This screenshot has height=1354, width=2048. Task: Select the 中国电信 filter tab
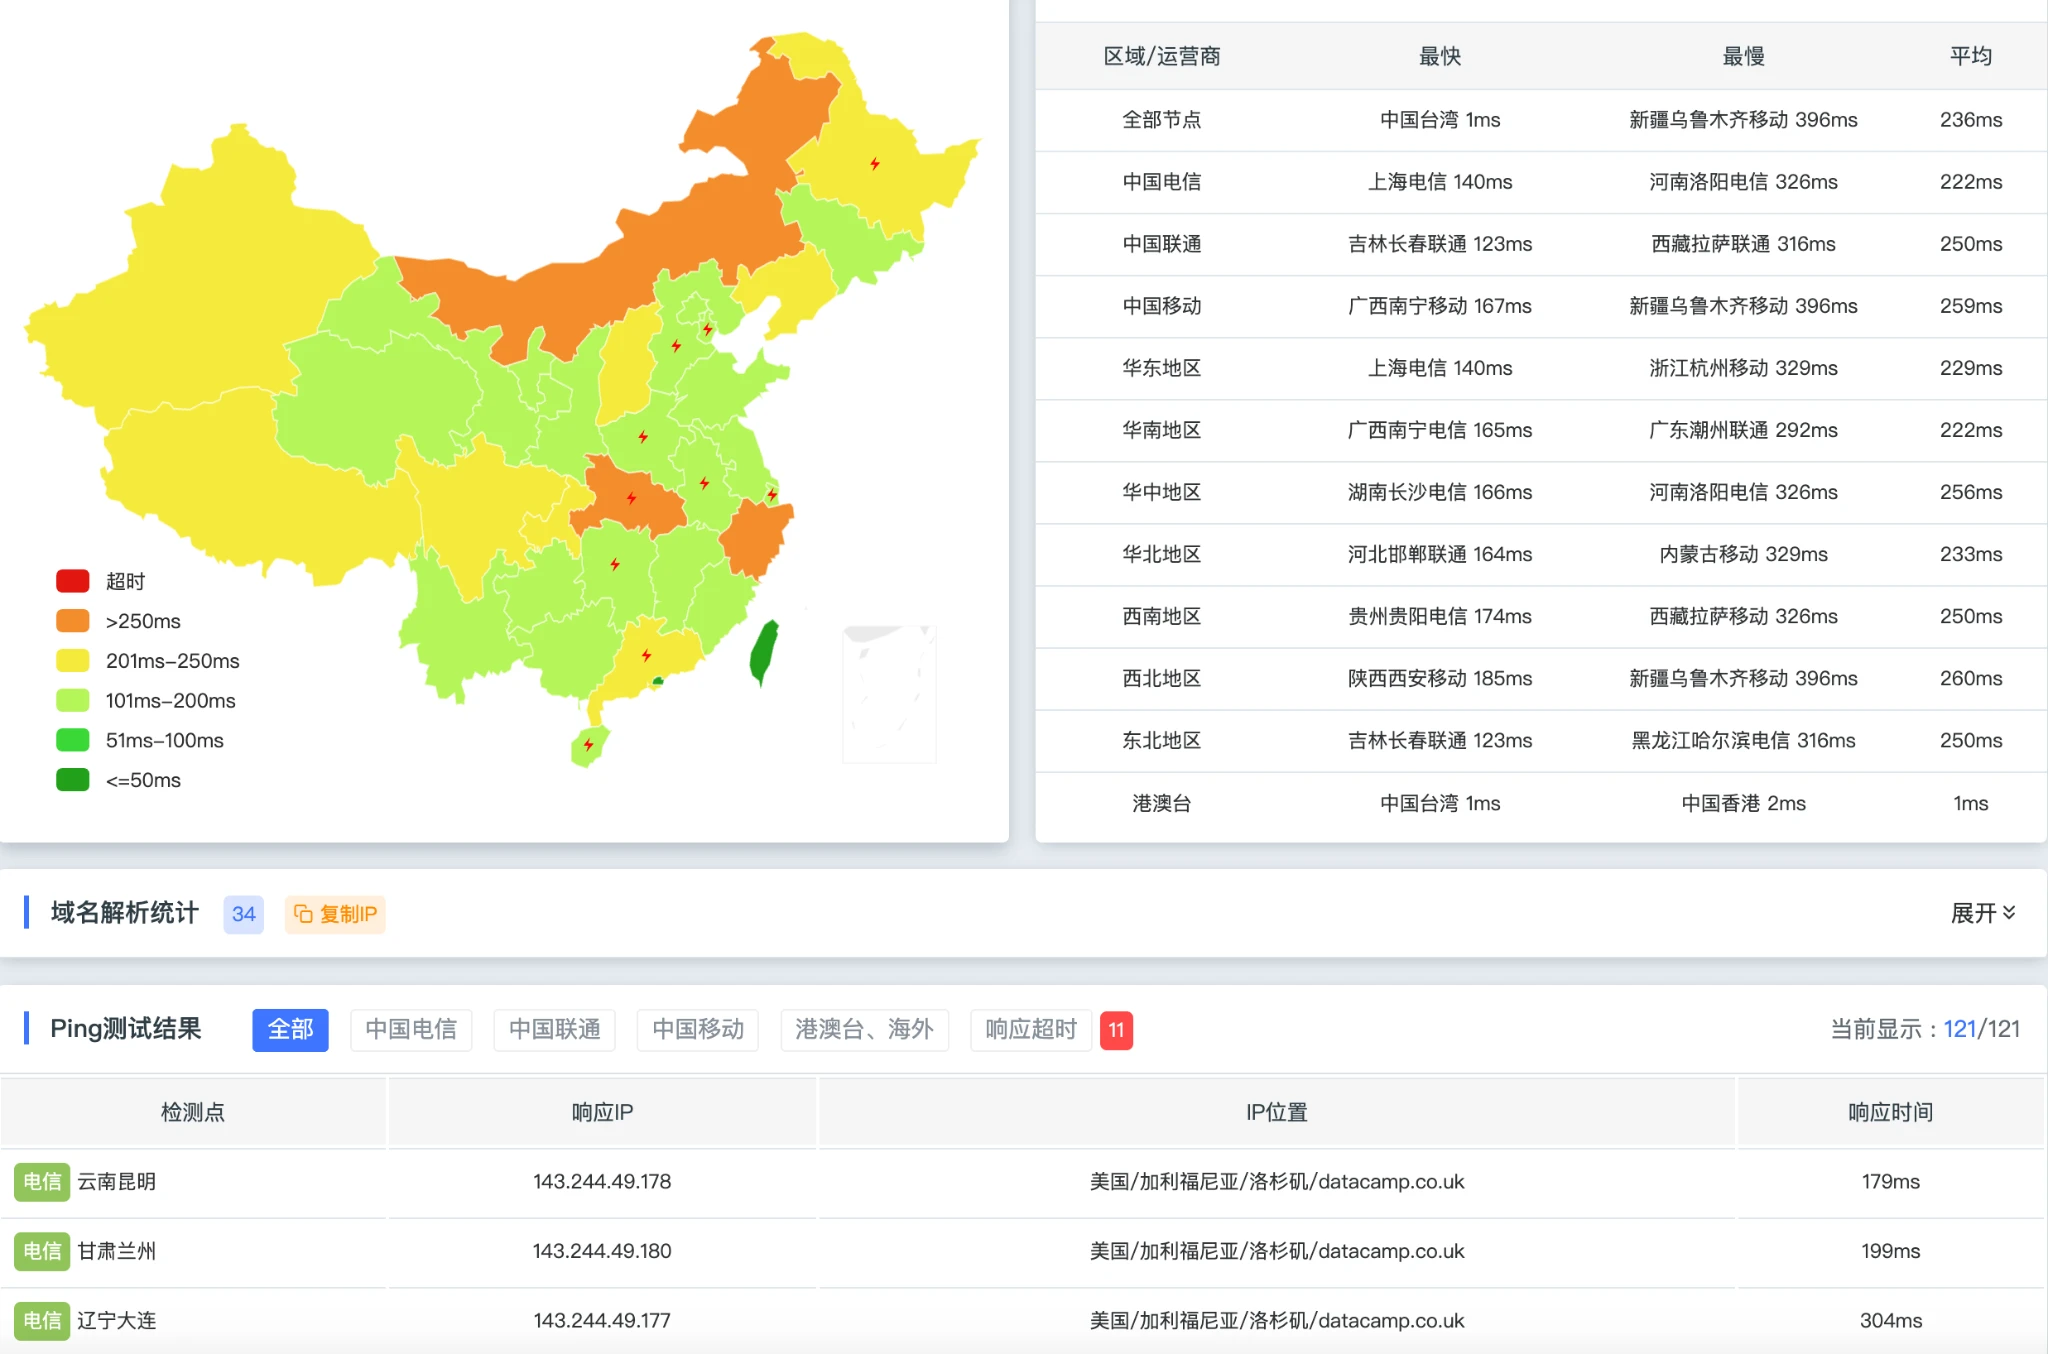pyautogui.click(x=411, y=1030)
